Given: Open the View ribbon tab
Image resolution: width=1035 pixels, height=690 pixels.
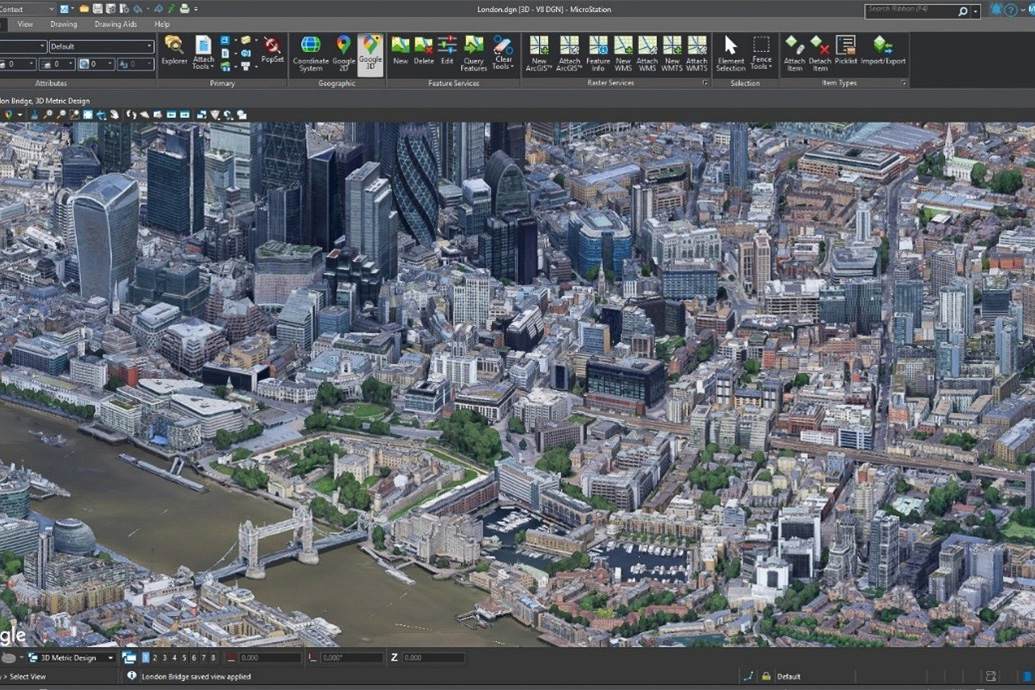Looking at the screenshot, I should coord(25,24).
